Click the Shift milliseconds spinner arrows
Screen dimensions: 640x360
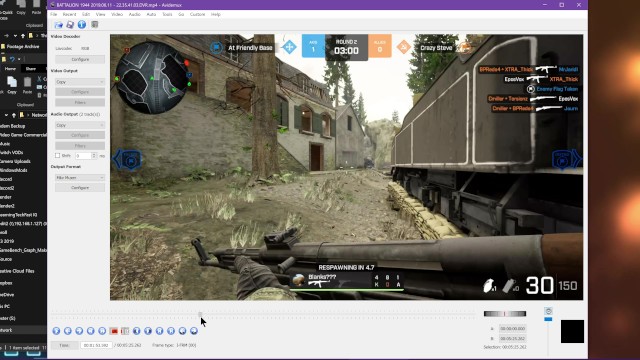point(94,156)
